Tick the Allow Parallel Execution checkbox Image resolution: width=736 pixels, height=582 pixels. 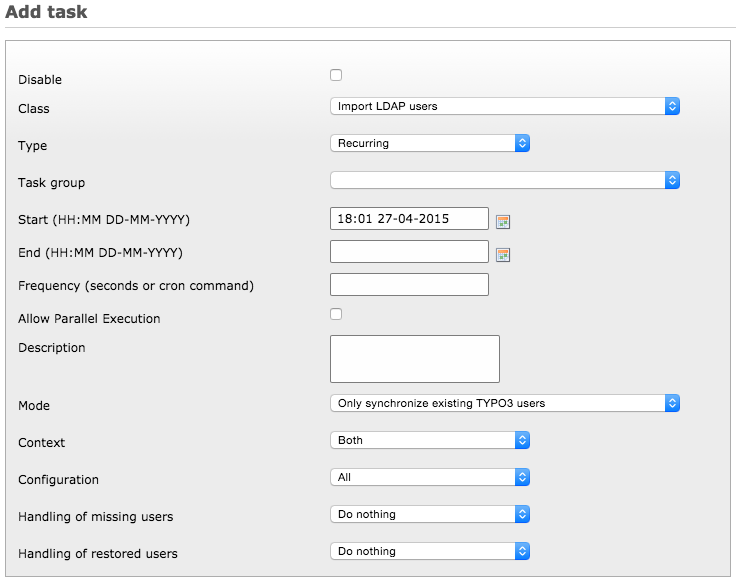point(336,314)
